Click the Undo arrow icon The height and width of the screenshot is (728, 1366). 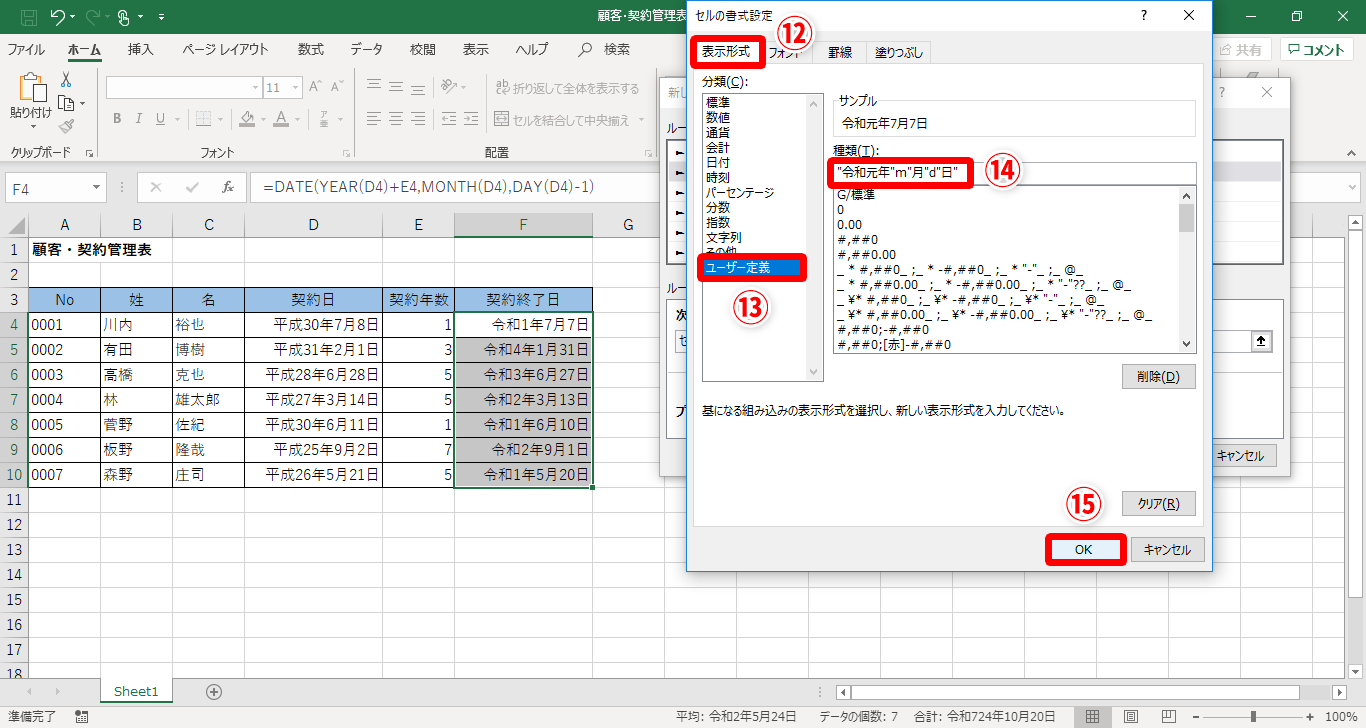pos(56,17)
